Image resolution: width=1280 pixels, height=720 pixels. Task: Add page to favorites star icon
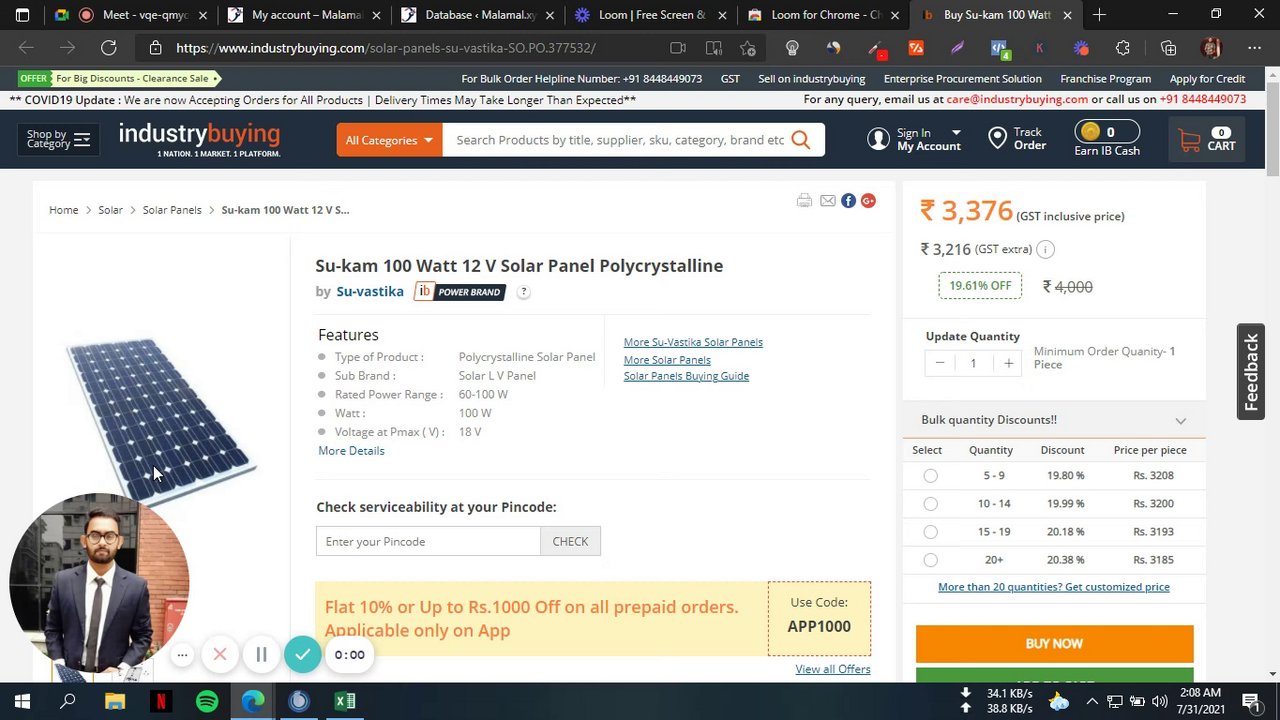(x=748, y=48)
